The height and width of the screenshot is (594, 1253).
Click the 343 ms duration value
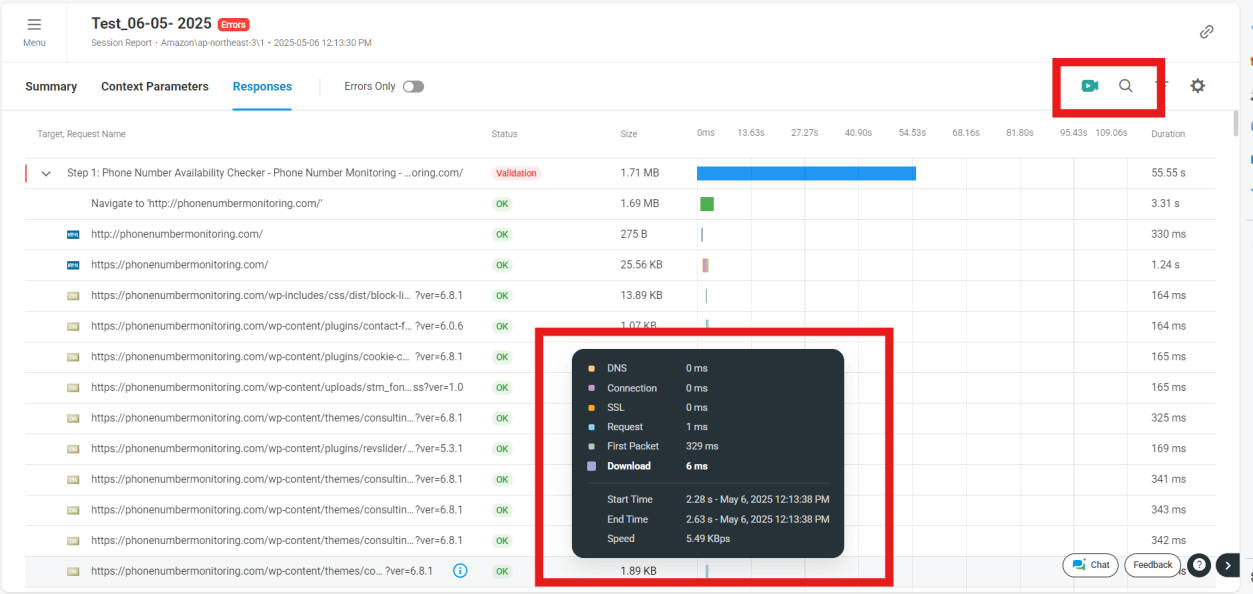(1169, 510)
